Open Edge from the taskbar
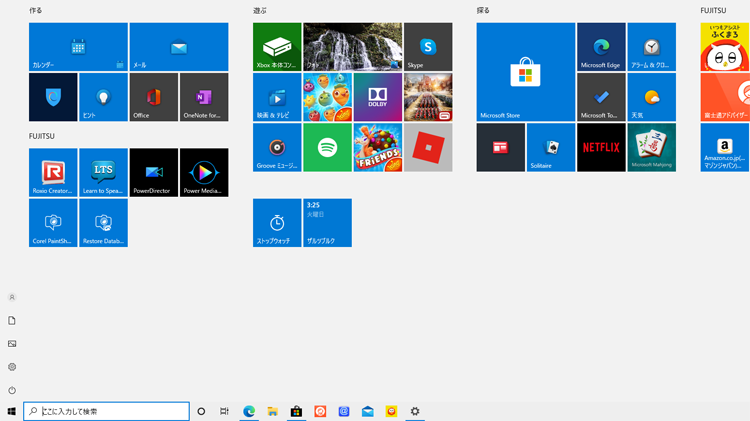This screenshot has height=421, width=750. pos(249,411)
